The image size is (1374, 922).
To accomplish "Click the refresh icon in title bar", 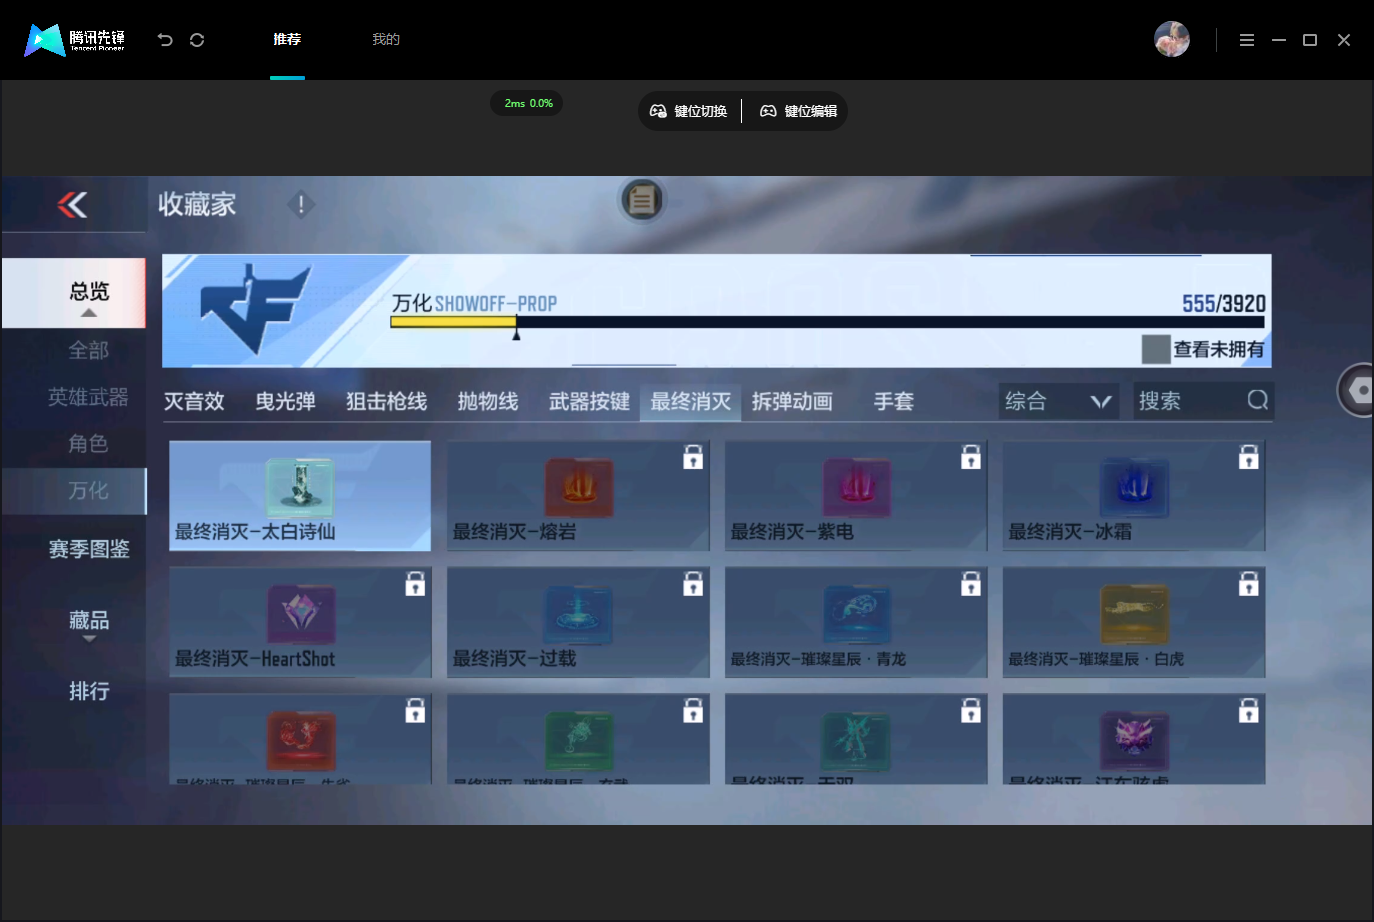I will (x=197, y=40).
